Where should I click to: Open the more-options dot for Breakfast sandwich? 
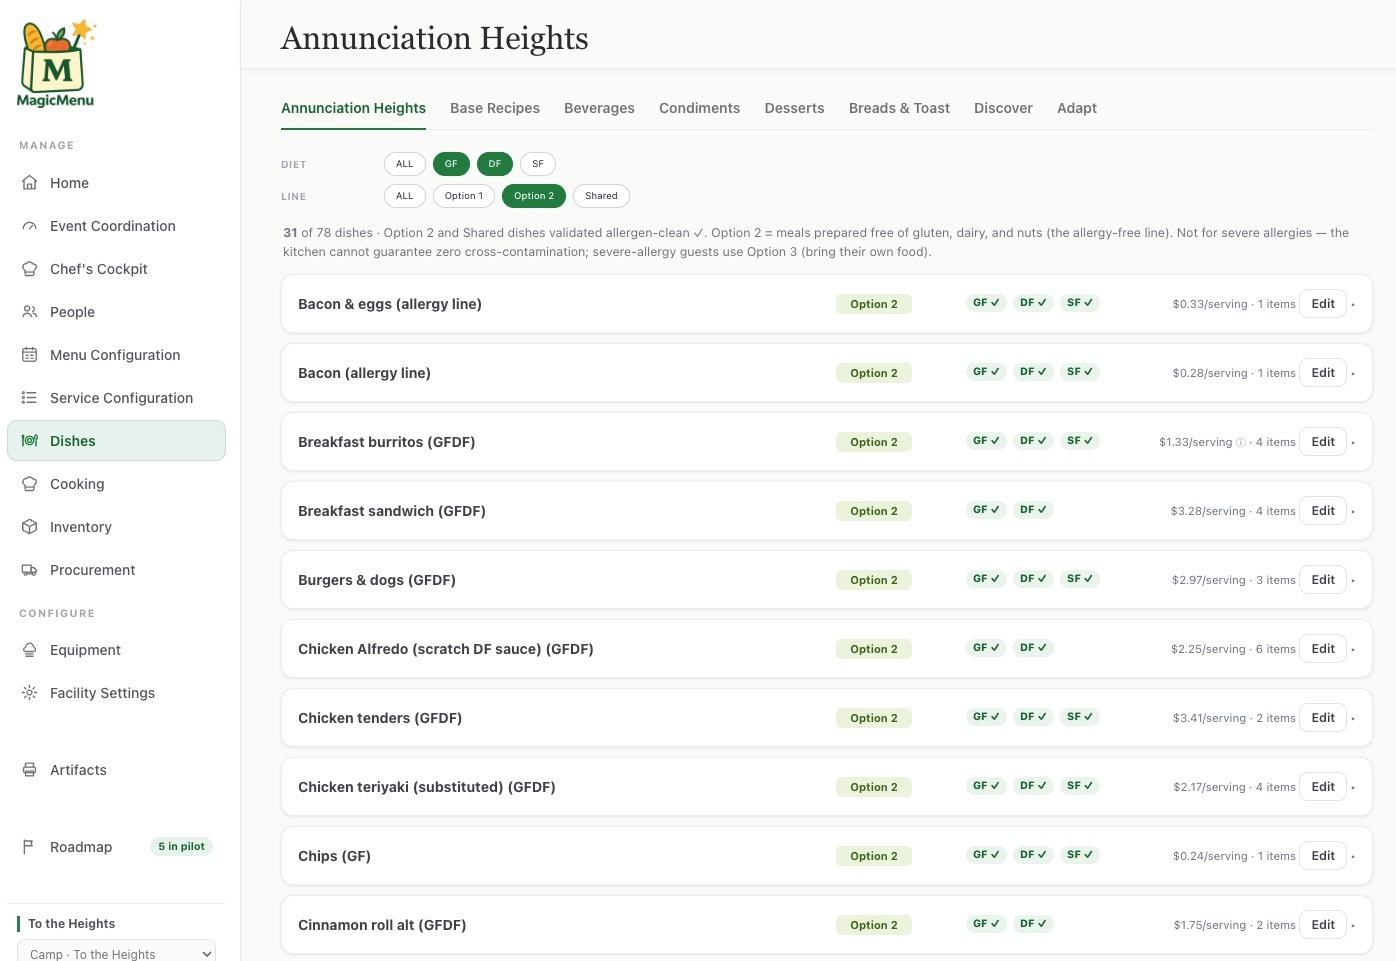(1354, 511)
